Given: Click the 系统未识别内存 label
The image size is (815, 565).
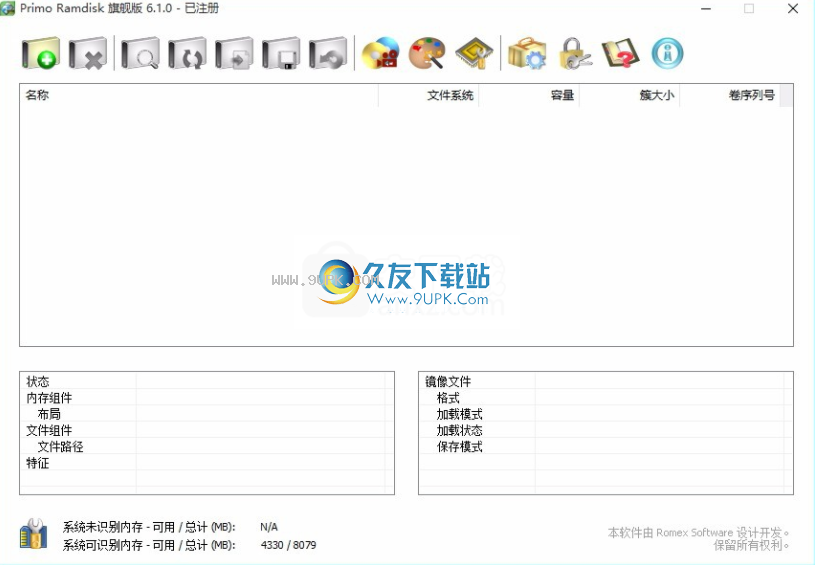Looking at the screenshot, I should click(x=149, y=527).
